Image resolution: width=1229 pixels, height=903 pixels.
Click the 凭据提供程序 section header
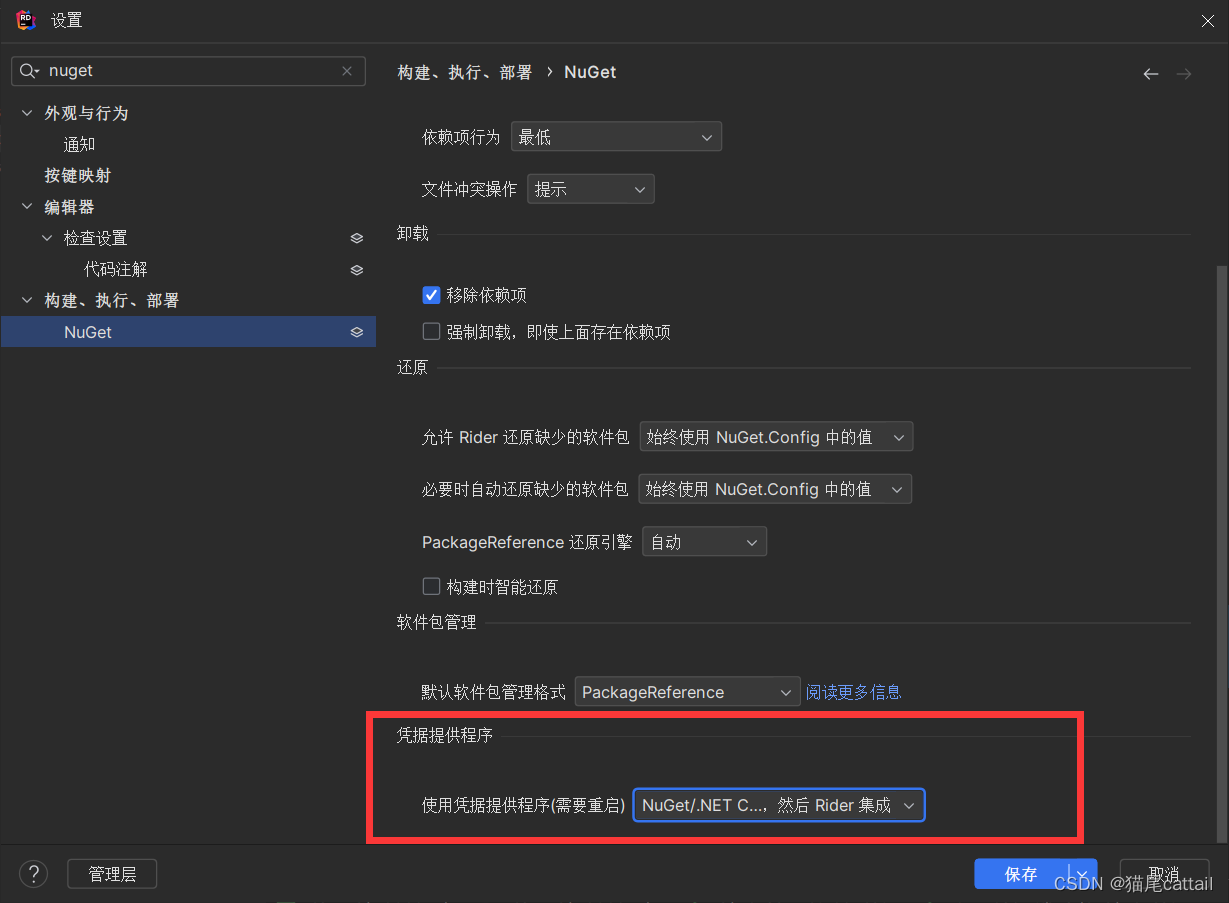pos(445,736)
